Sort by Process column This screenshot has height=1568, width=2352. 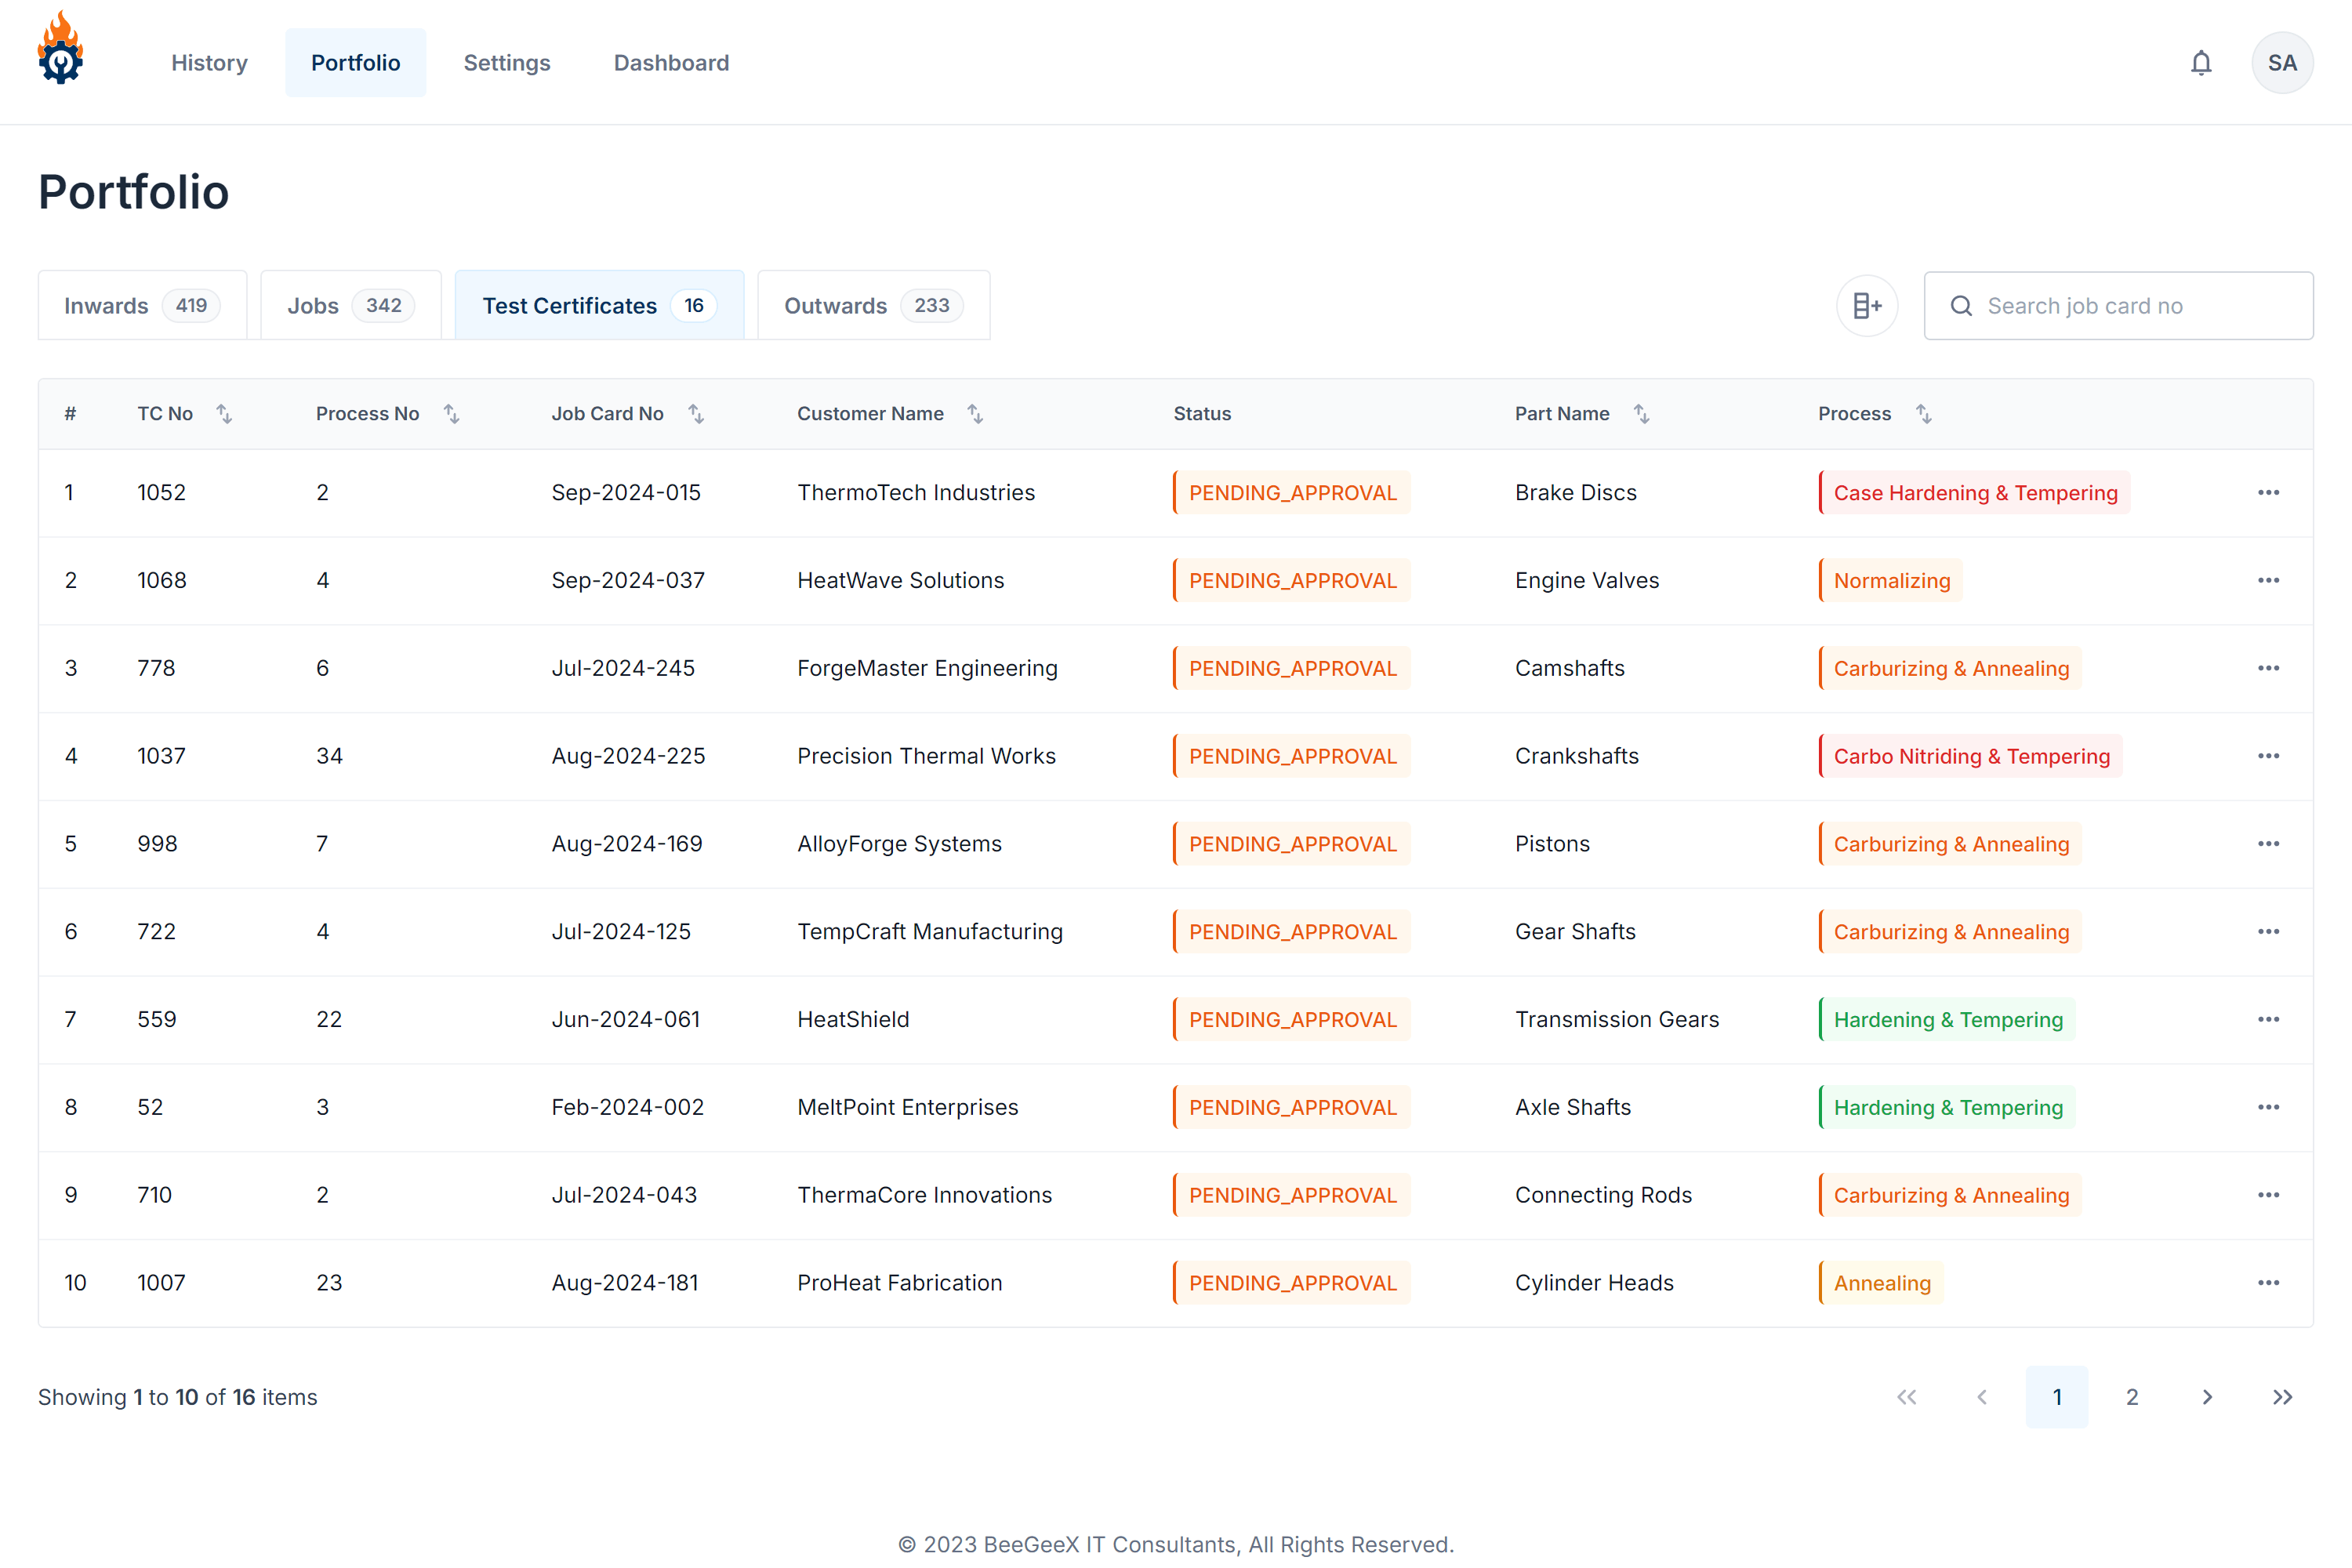point(1923,414)
